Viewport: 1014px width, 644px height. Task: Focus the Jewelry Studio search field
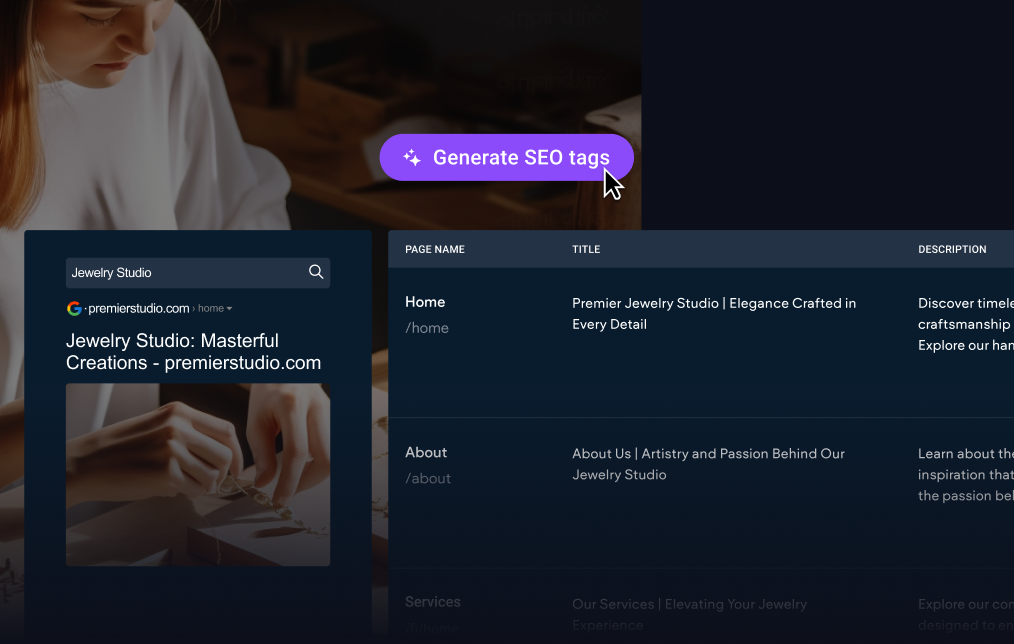click(185, 273)
